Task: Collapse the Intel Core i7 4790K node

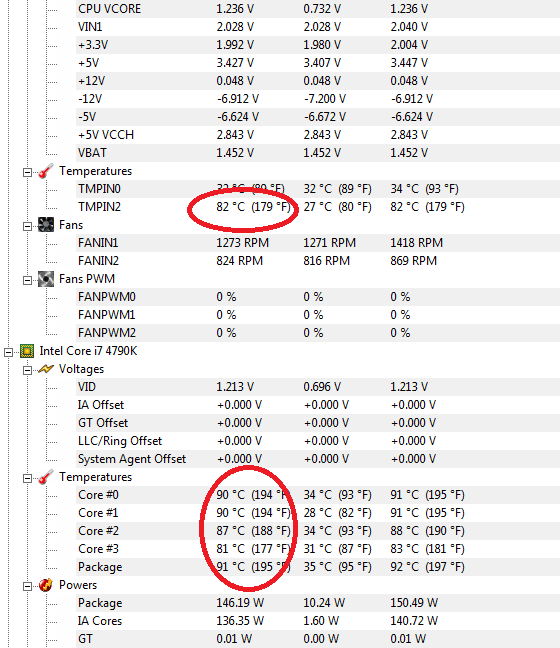Action: 8,352
